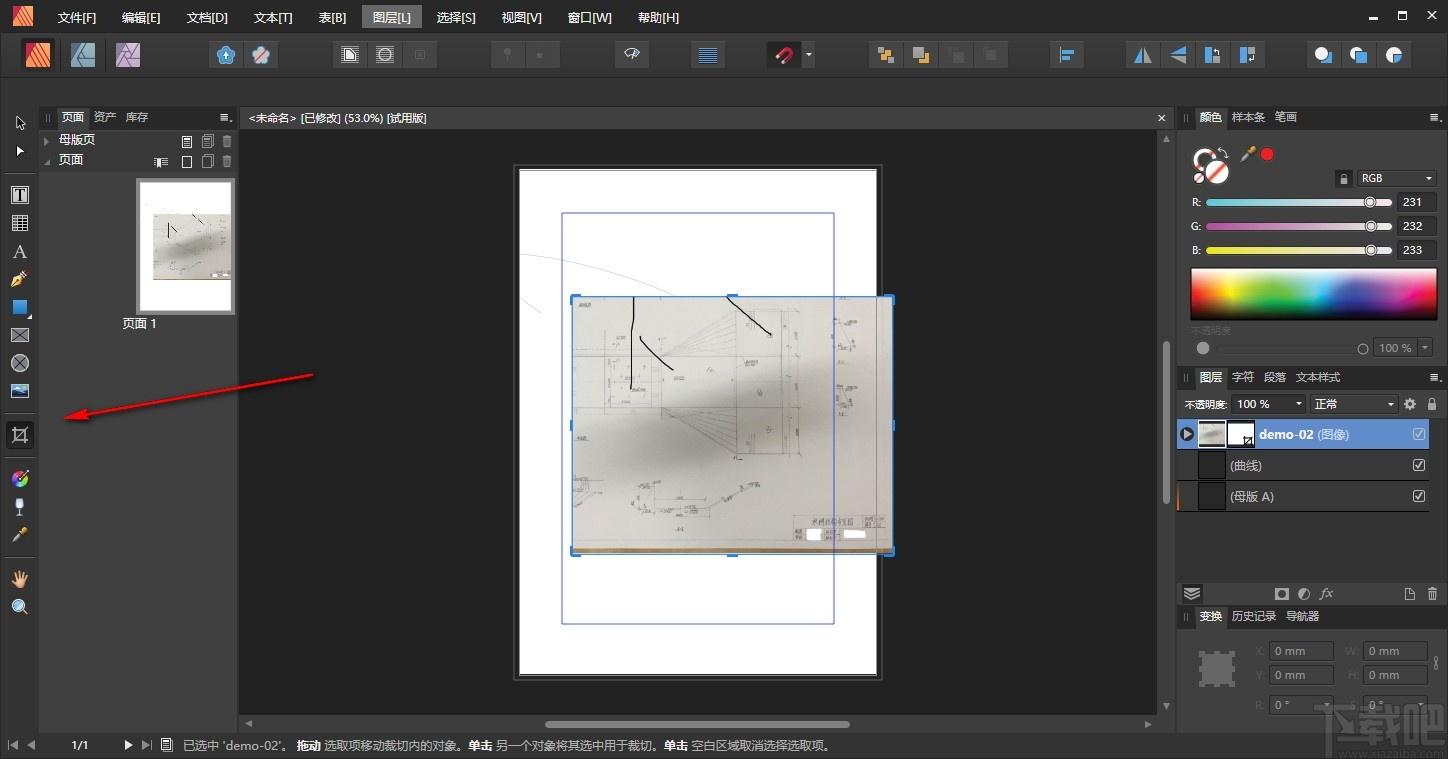Add adjustment layer icon
Image resolution: width=1448 pixels, height=759 pixels.
(x=1304, y=593)
